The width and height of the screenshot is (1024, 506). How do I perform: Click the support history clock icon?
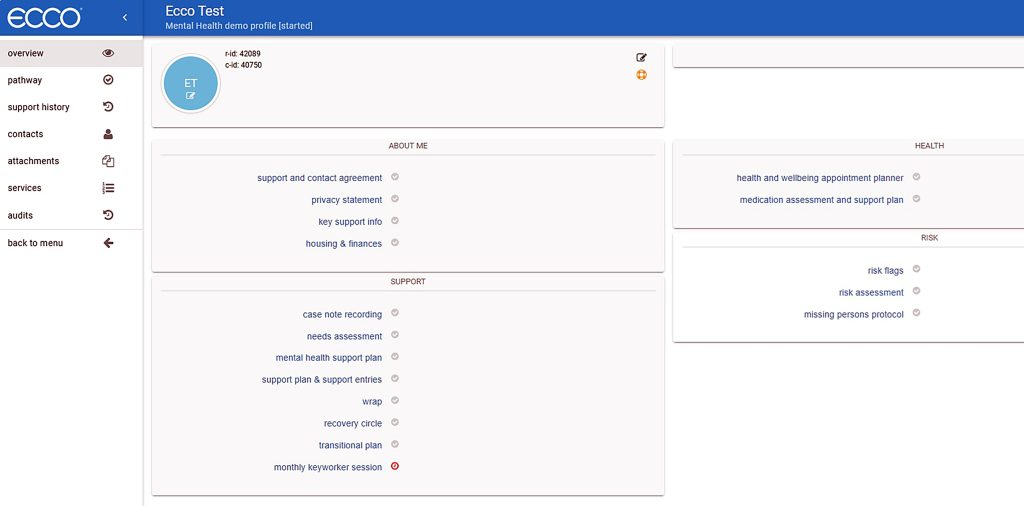click(x=108, y=107)
